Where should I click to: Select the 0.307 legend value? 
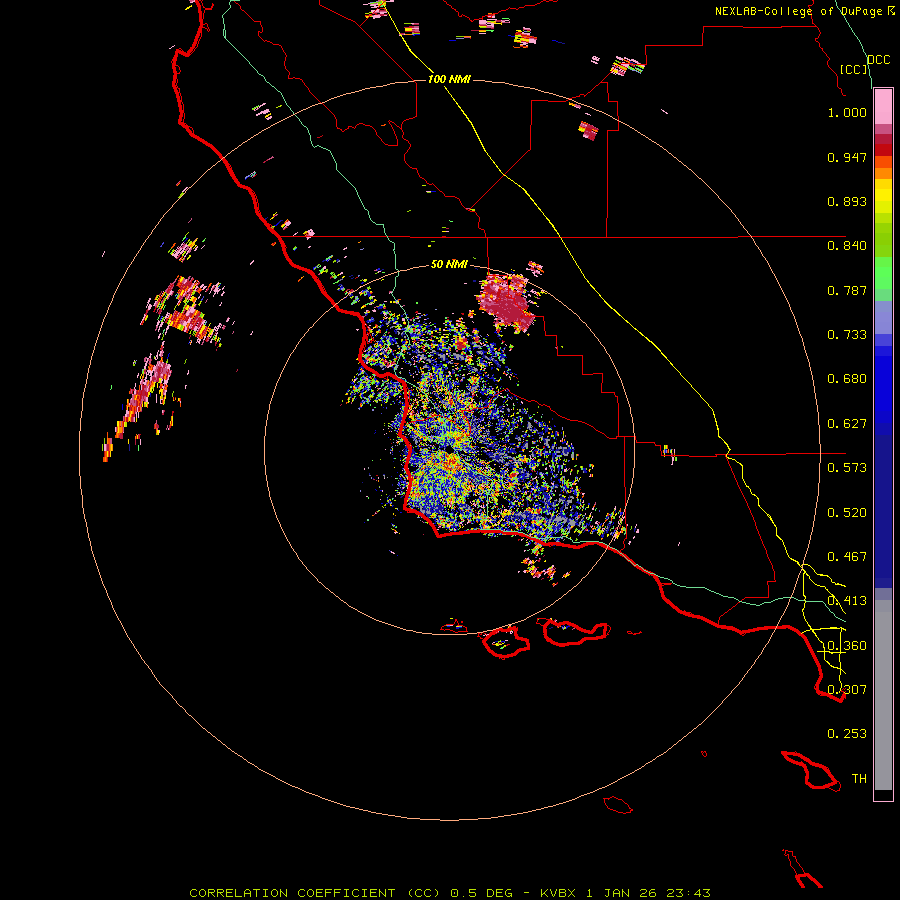847,690
